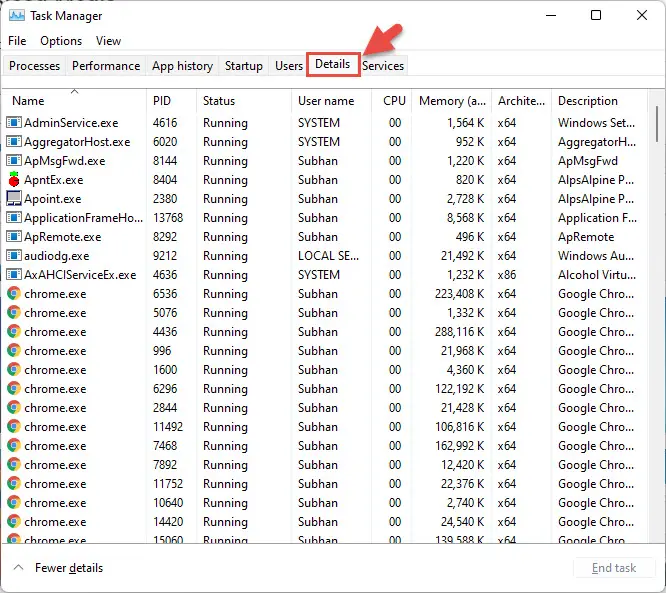The image size is (666, 593).
Task: Click the ApMsgFwd.exe process icon
Action: tap(14, 161)
